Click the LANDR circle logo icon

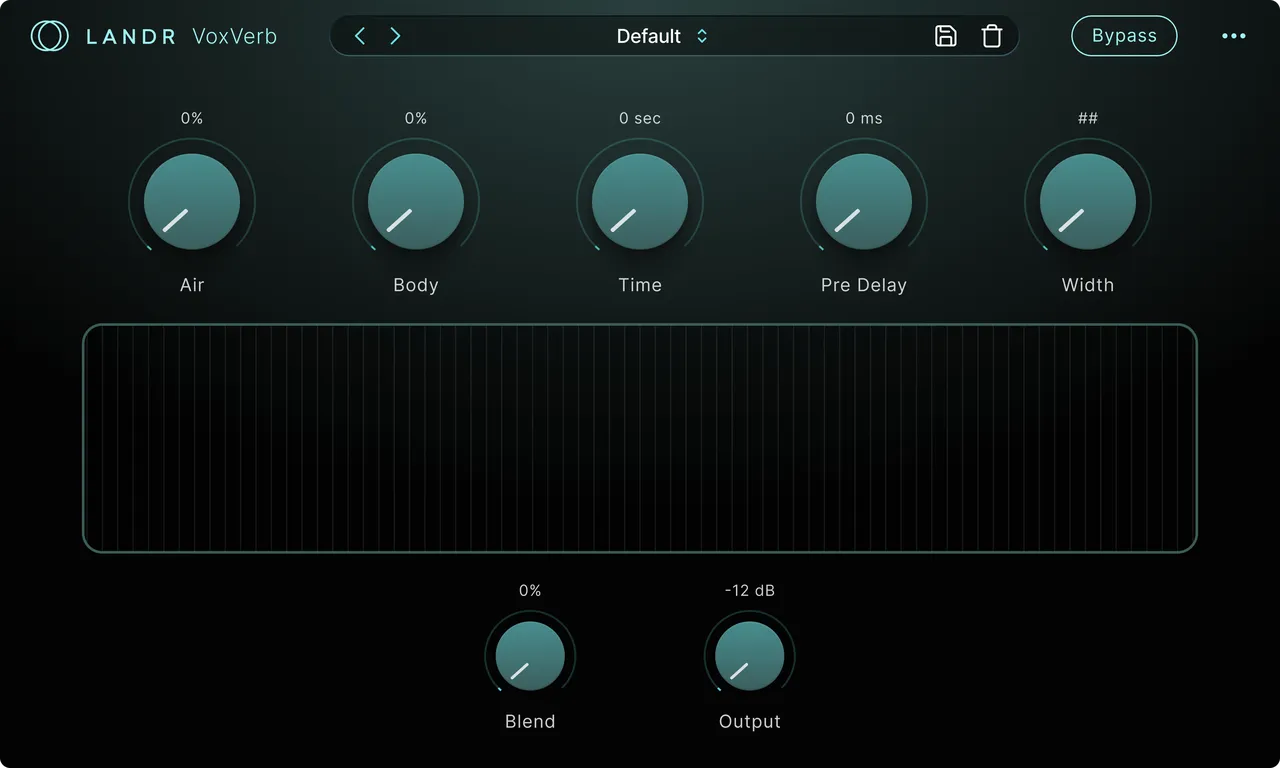[50, 36]
